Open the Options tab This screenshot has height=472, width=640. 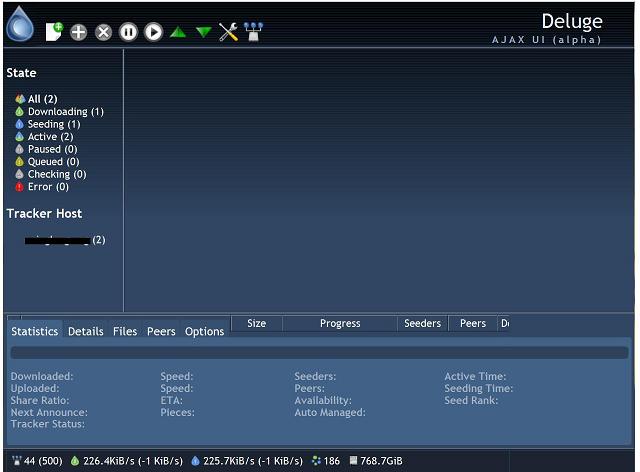click(x=204, y=331)
